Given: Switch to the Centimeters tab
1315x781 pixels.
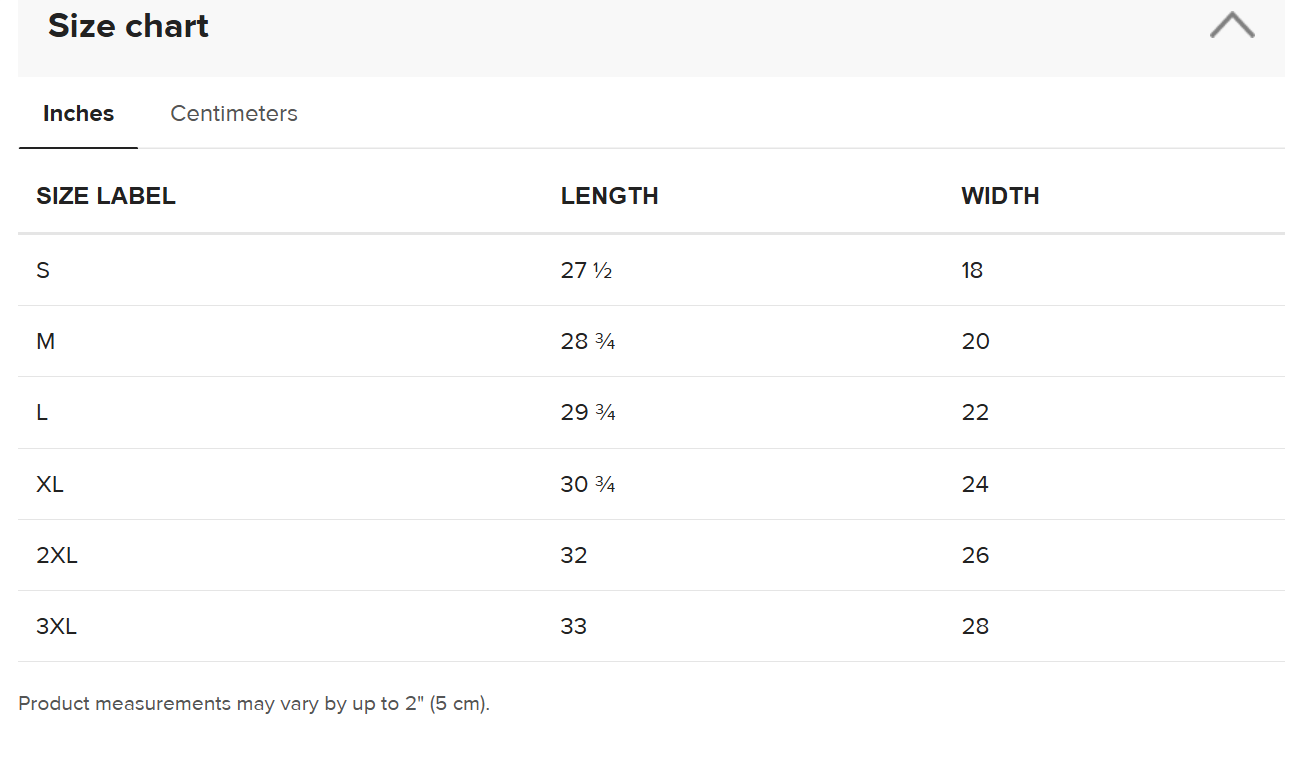Looking at the screenshot, I should 234,114.
